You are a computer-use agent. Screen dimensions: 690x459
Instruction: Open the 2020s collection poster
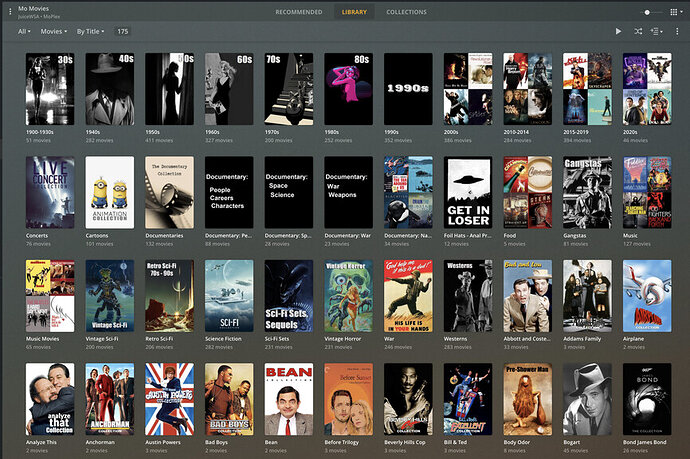[647, 89]
